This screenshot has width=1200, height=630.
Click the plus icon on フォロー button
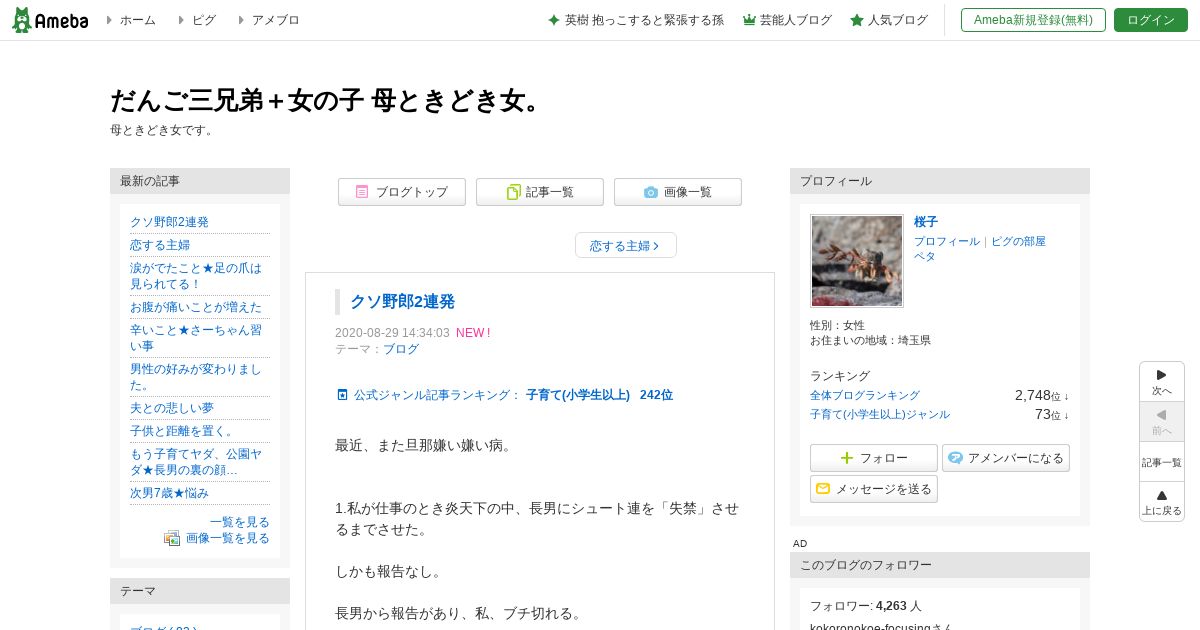point(847,458)
